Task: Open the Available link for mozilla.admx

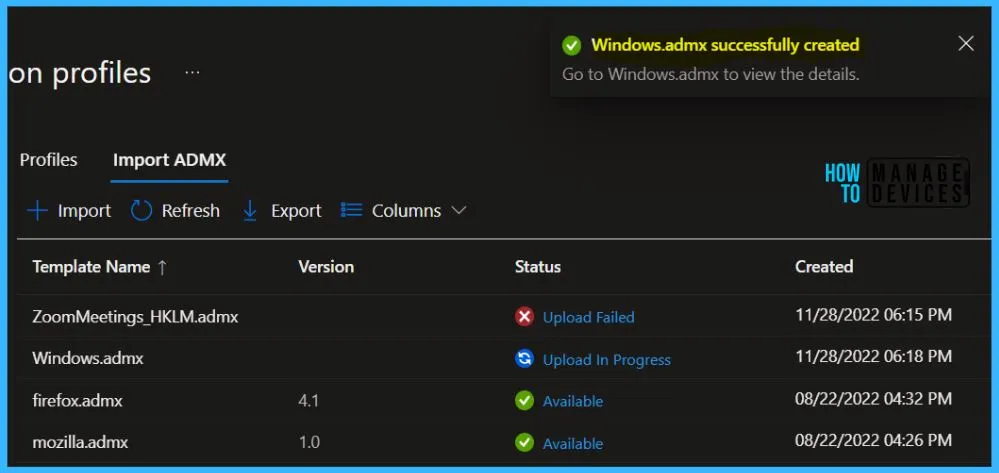Action: pyautogui.click(x=573, y=444)
